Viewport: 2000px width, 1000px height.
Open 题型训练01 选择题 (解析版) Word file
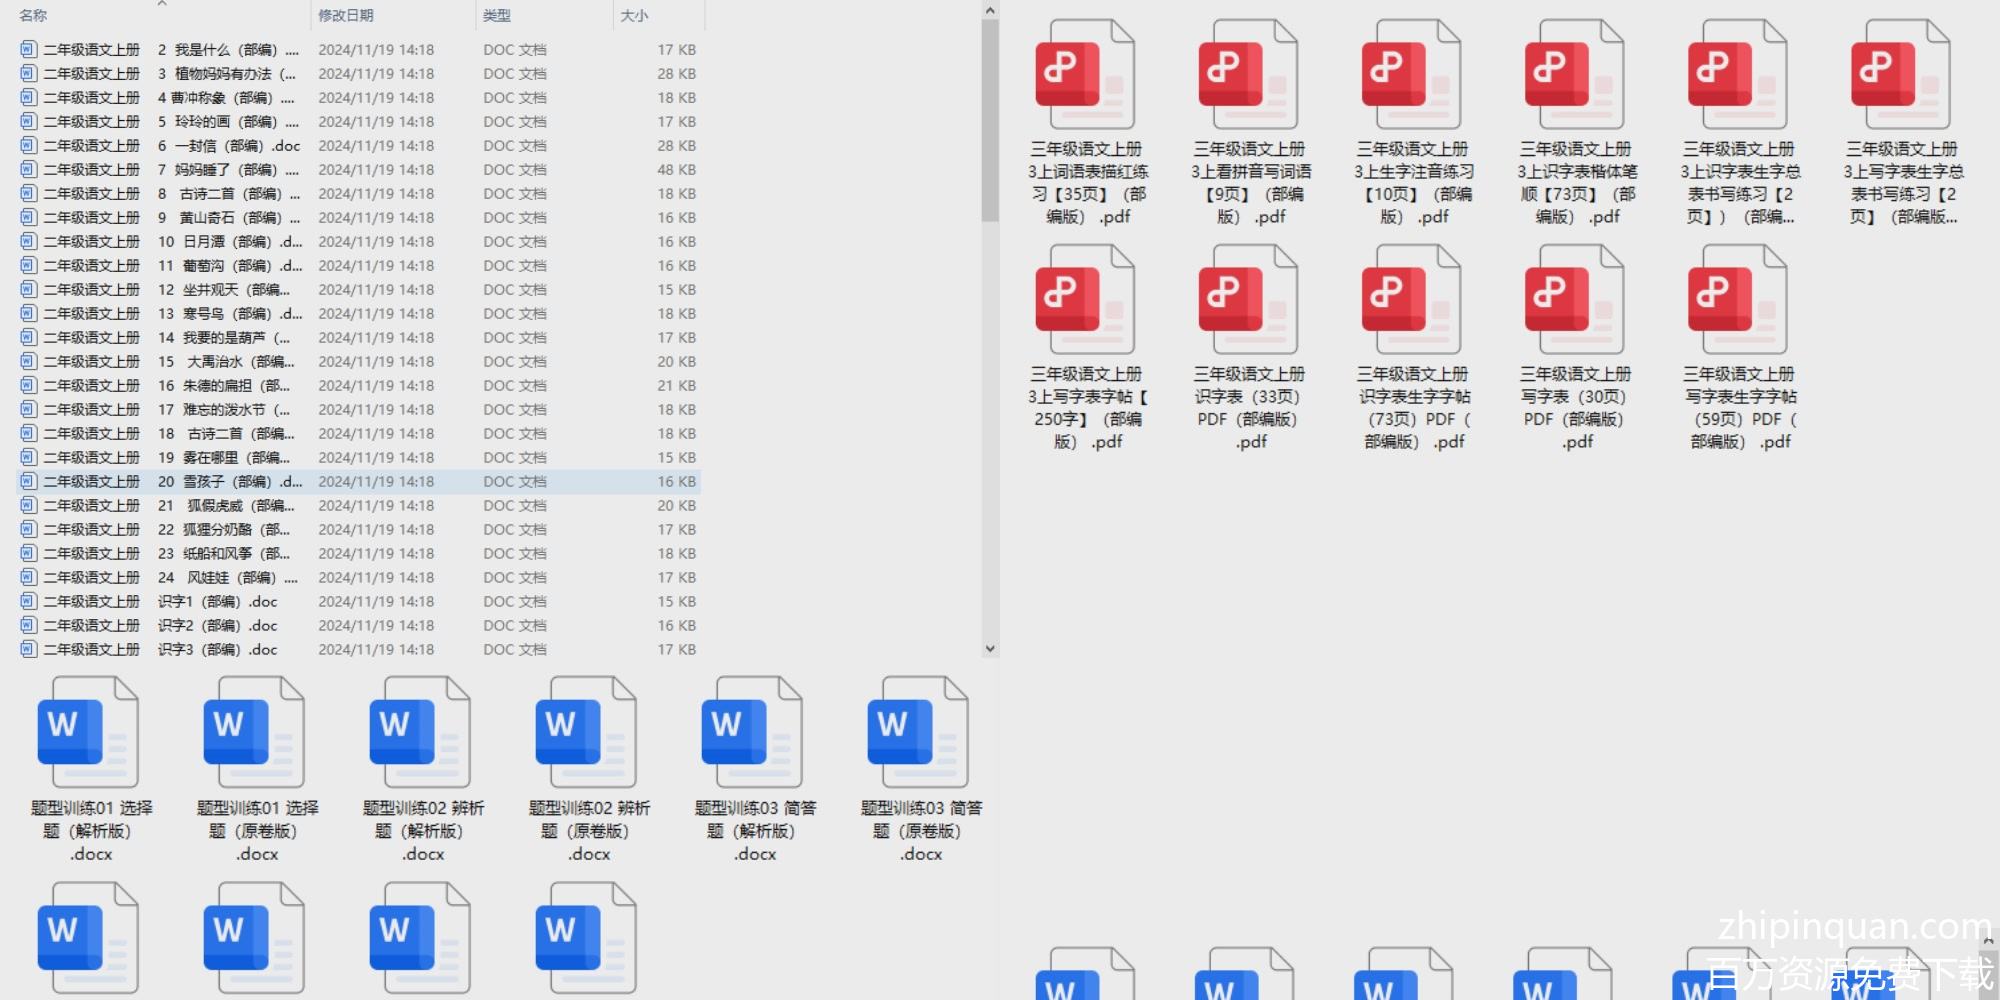pos(88,733)
